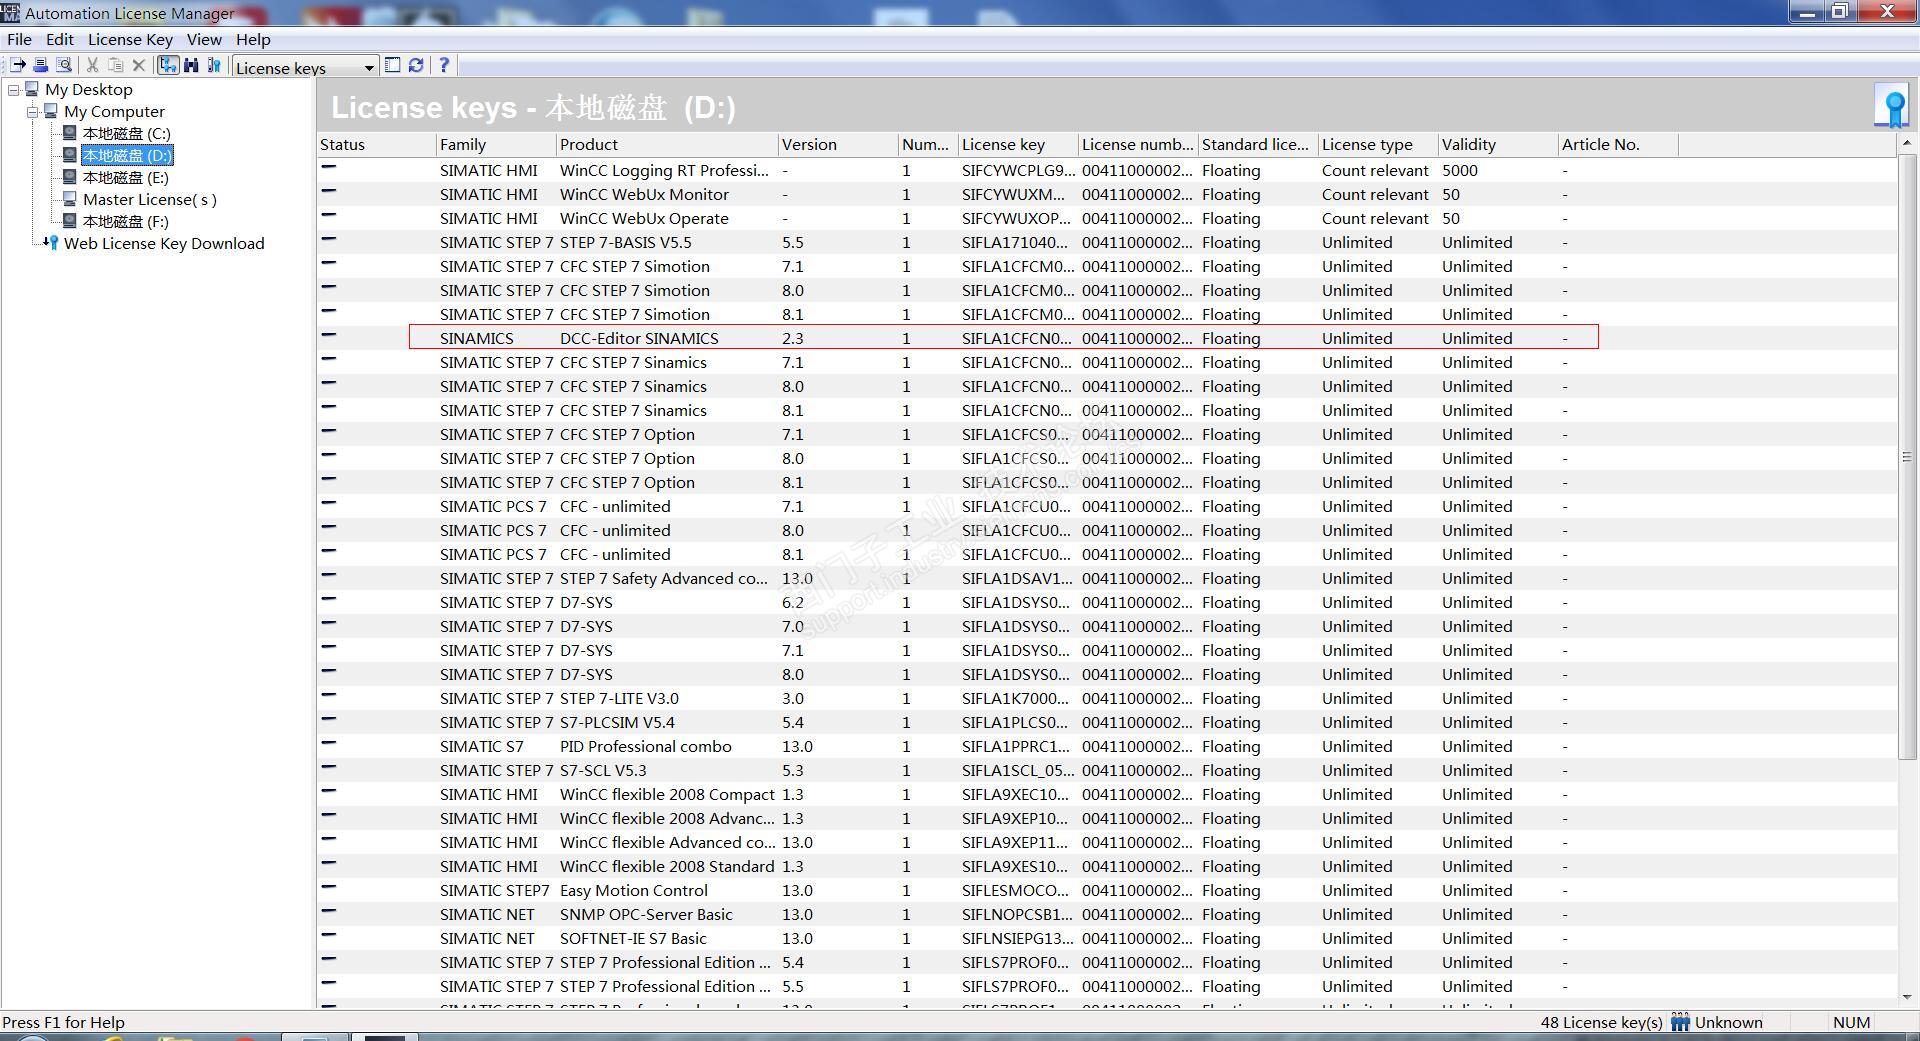Select 本地磁盘 (E:) in the tree
The width and height of the screenshot is (1920, 1041).
pyautogui.click(x=125, y=177)
